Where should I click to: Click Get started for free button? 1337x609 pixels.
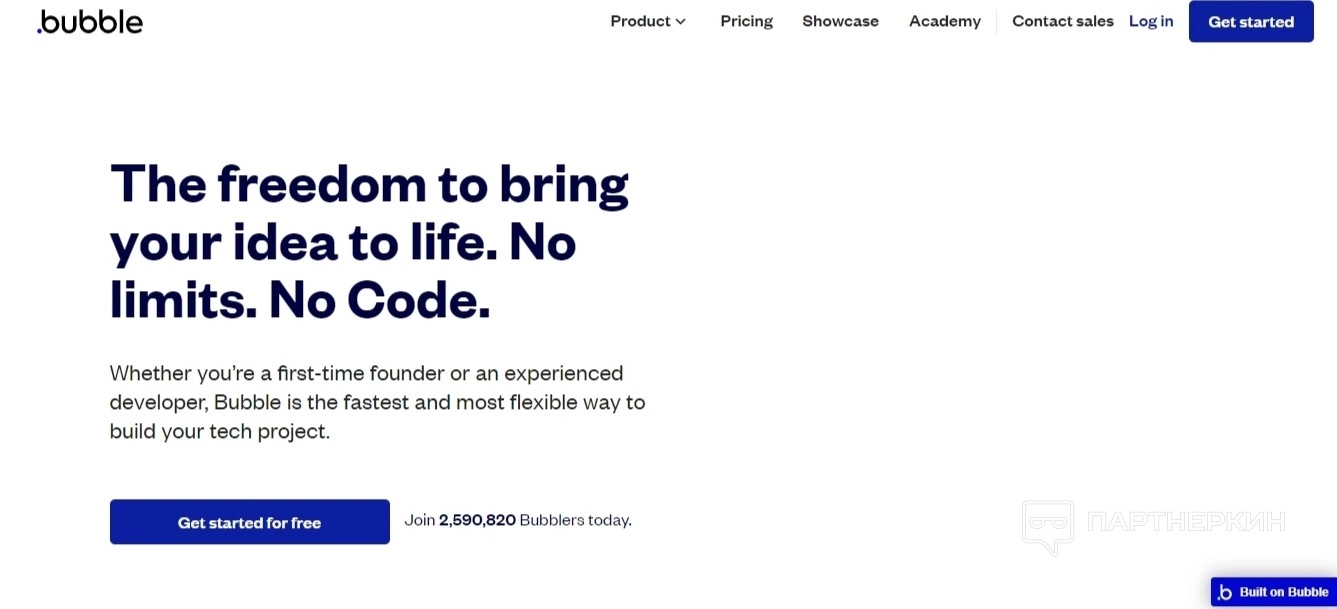click(x=250, y=522)
